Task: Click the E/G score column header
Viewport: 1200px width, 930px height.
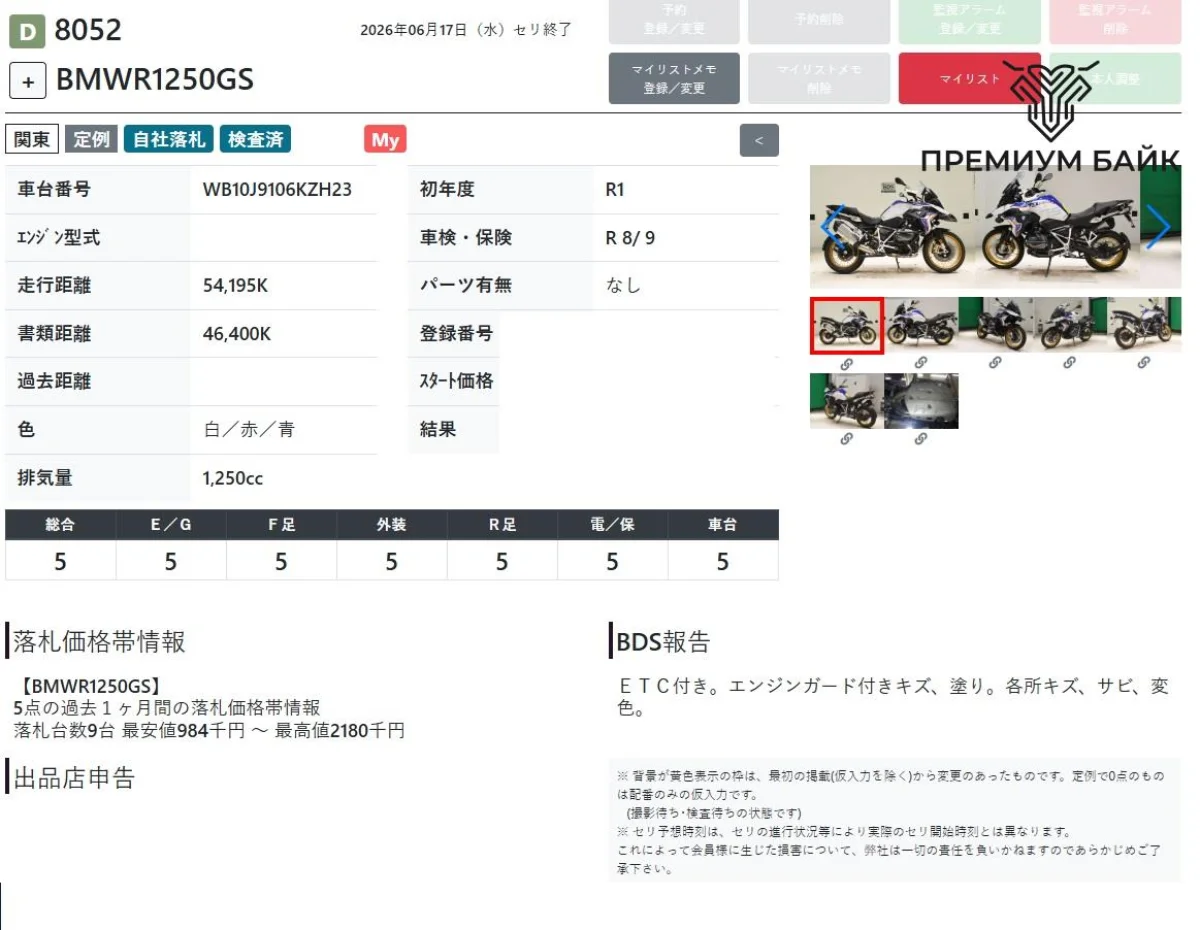Action: [x=171, y=525]
